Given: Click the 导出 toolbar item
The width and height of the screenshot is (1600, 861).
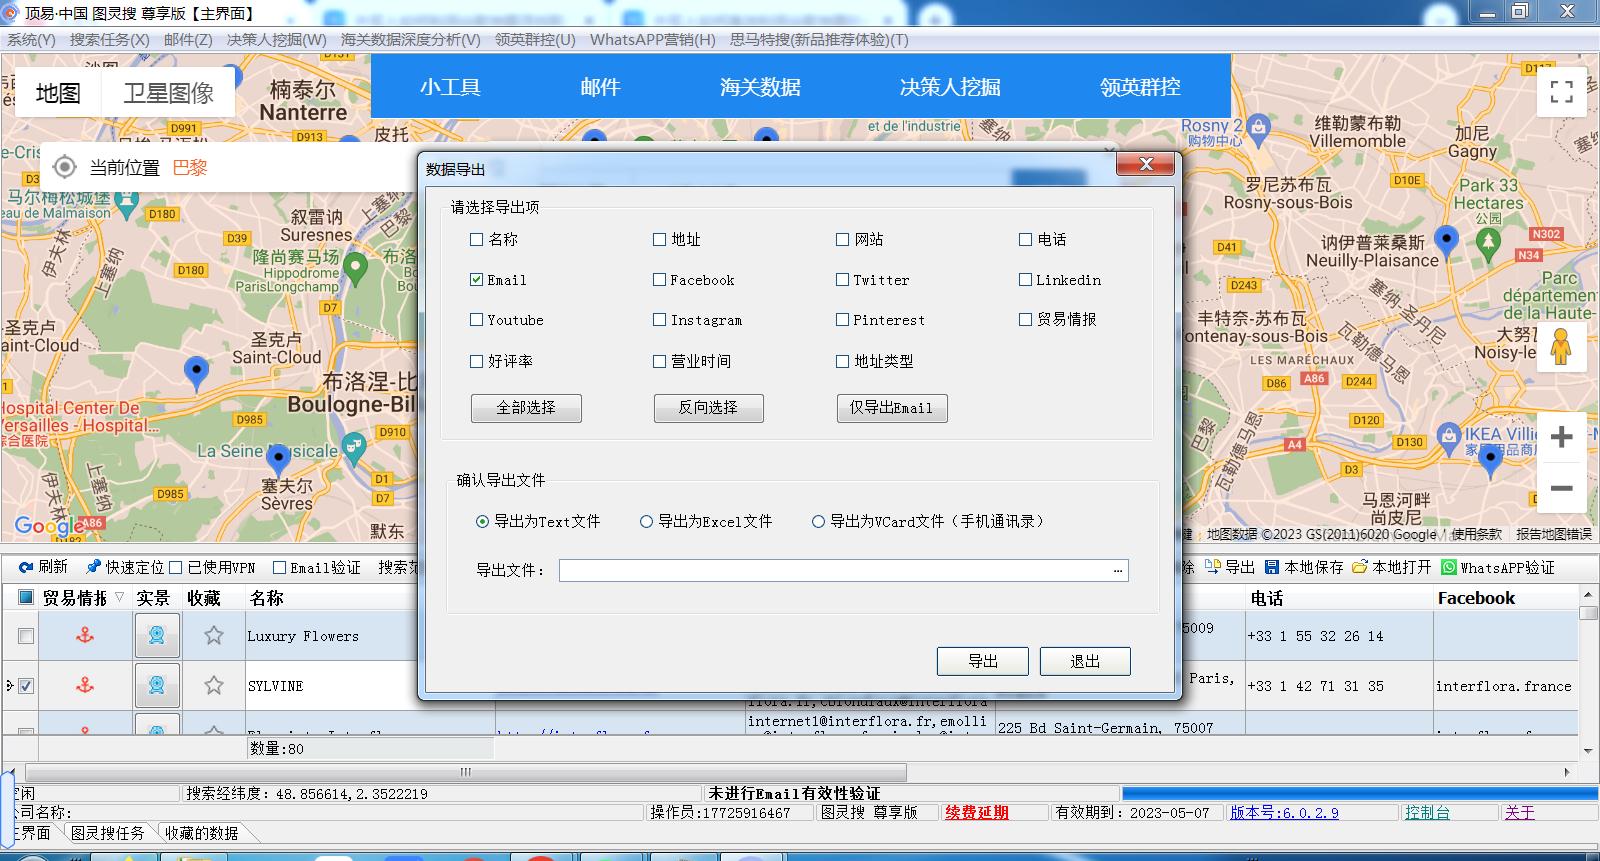Looking at the screenshot, I should 1230,567.
